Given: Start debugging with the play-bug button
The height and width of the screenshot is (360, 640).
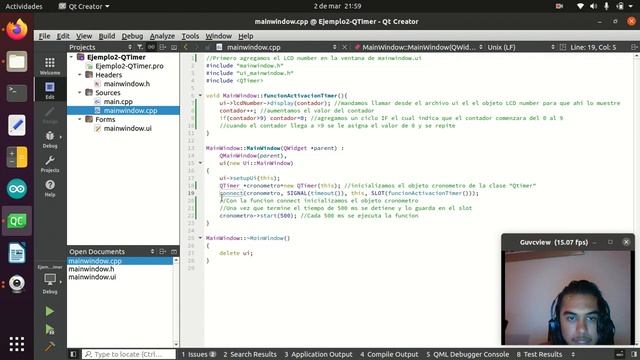Looking at the screenshot, I should 50,329.
